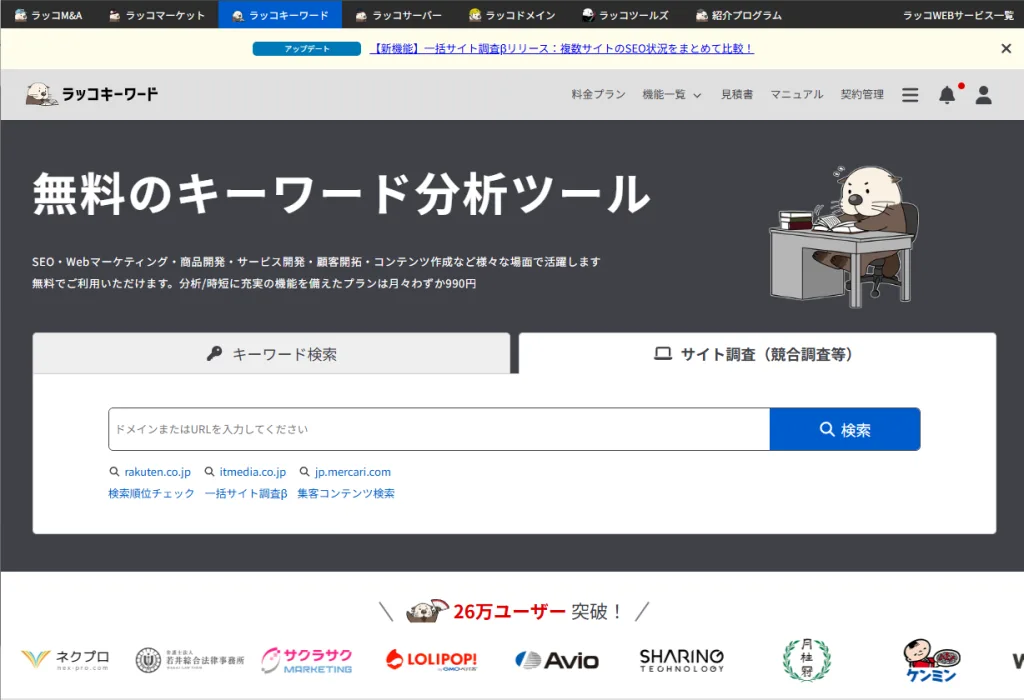The width and height of the screenshot is (1024, 700).
Task: Search example rakuten.co.jp
Action: (x=150, y=471)
